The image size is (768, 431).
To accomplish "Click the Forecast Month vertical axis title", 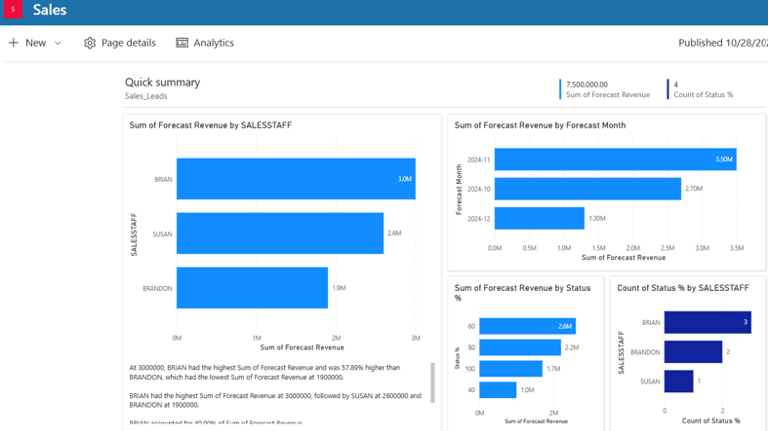I will 459,190.
